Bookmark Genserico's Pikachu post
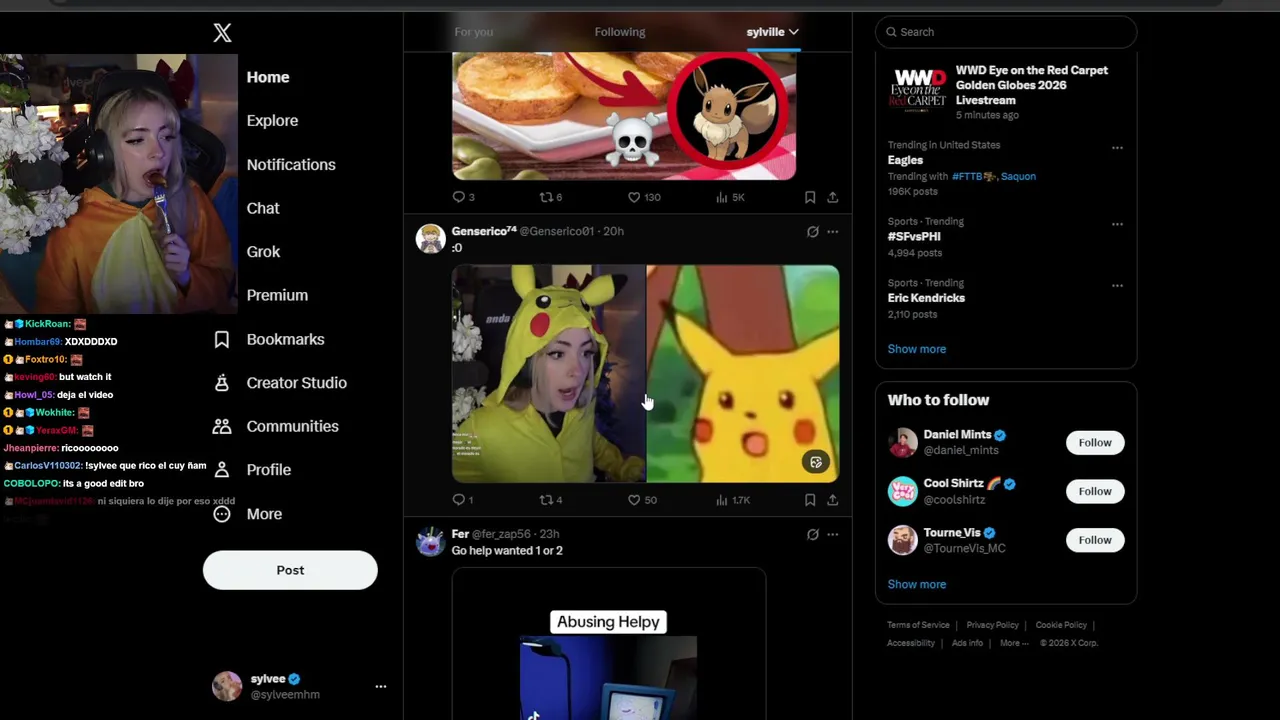 [810, 500]
